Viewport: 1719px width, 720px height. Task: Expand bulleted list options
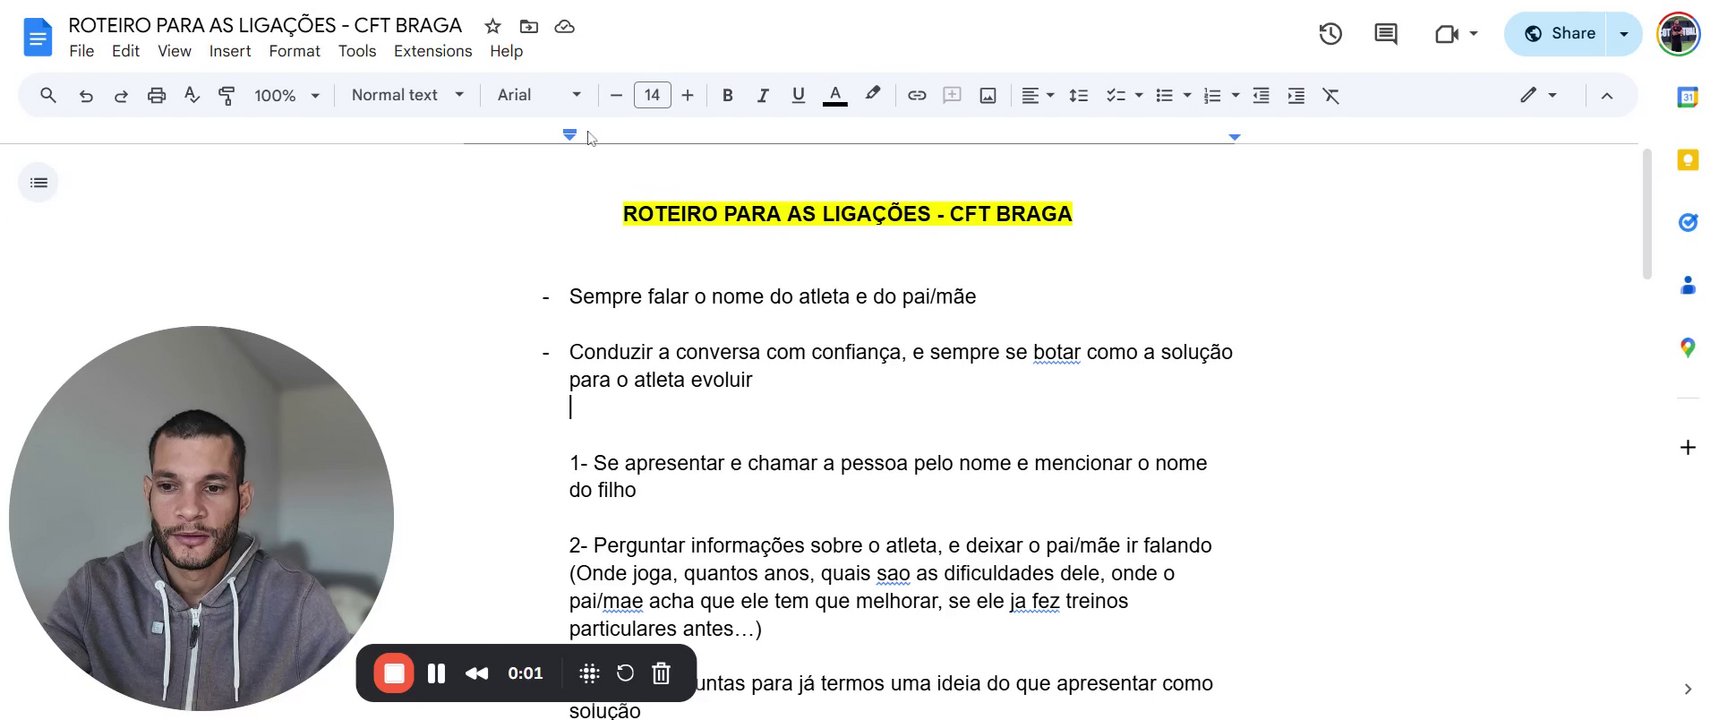coord(1187,96)
